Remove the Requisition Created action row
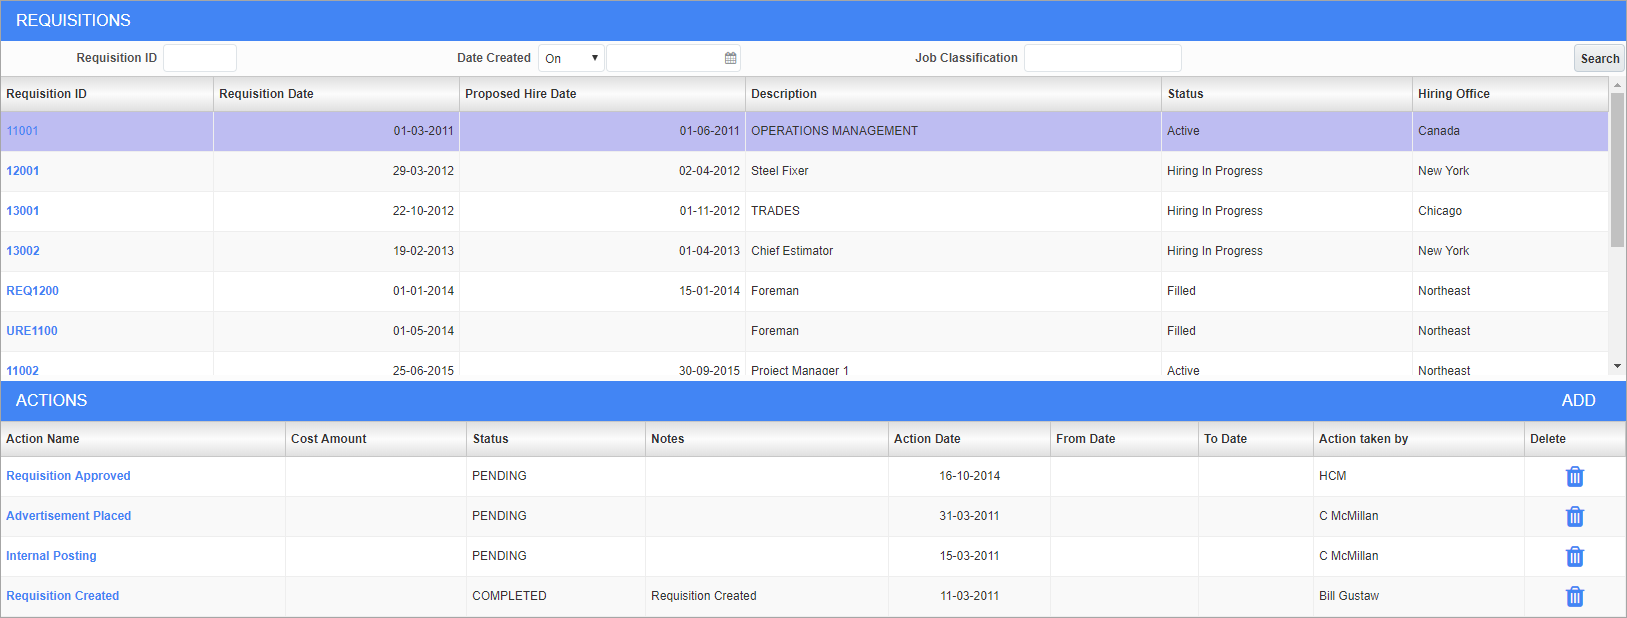The width and height of the screenshot is (1627, 618). 1574,597
